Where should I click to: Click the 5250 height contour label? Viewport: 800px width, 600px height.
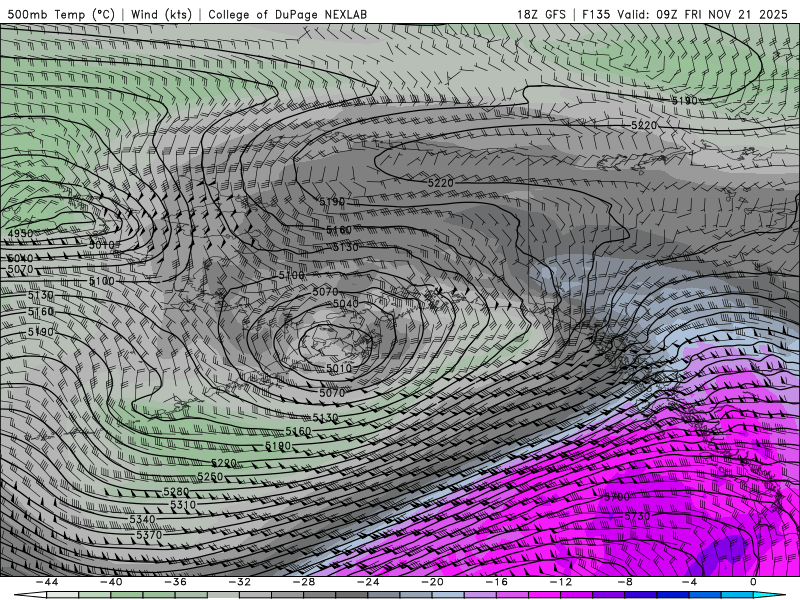(210, 477)
